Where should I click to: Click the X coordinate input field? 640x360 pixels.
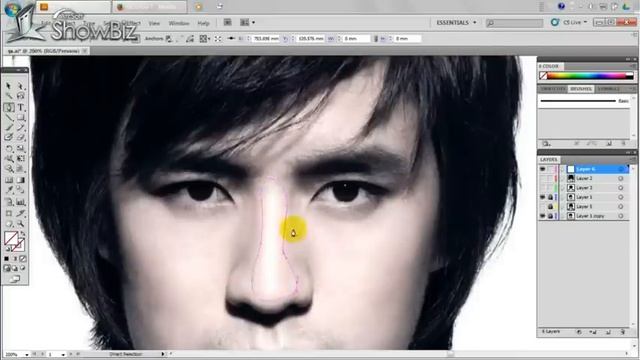point(266,39)
